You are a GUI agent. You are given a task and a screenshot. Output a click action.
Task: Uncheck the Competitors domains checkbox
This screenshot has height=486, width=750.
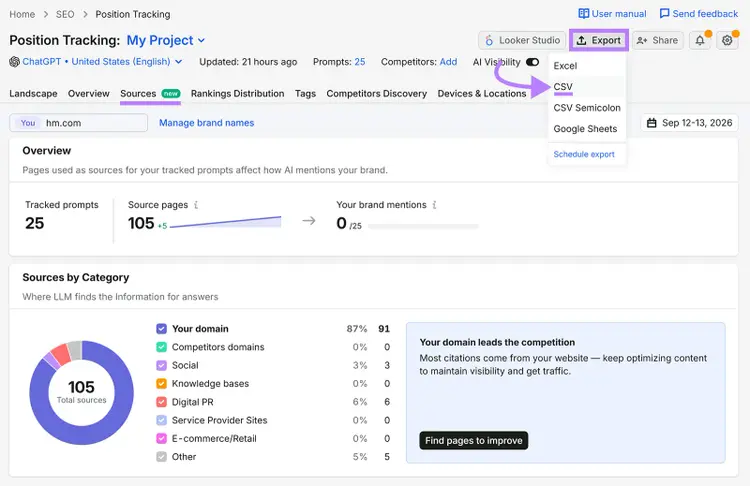pos(161,347)
